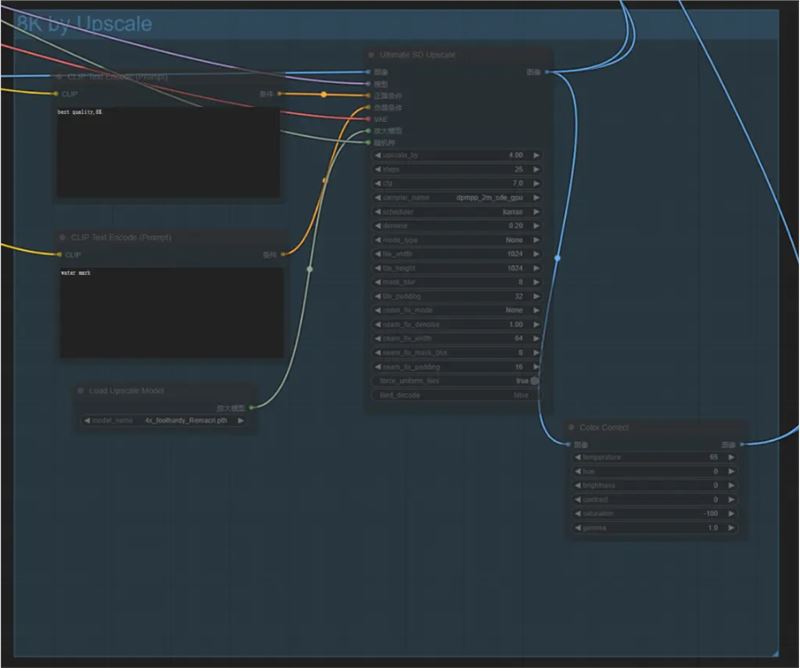Click the Color Correct node title
Viewport: 800px width, 668px height.
(604, 427)
